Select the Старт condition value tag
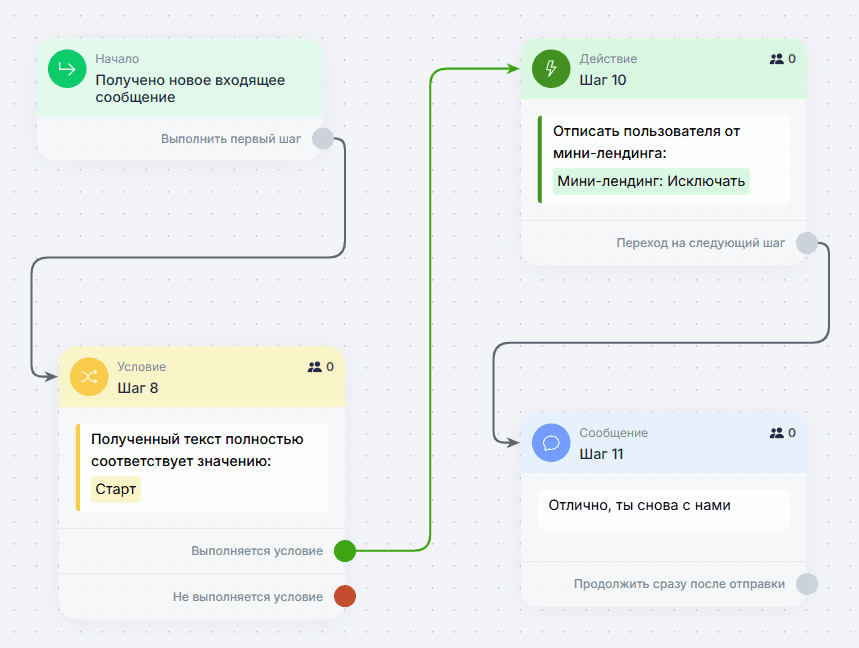859x648 pixels. [116, 489]
